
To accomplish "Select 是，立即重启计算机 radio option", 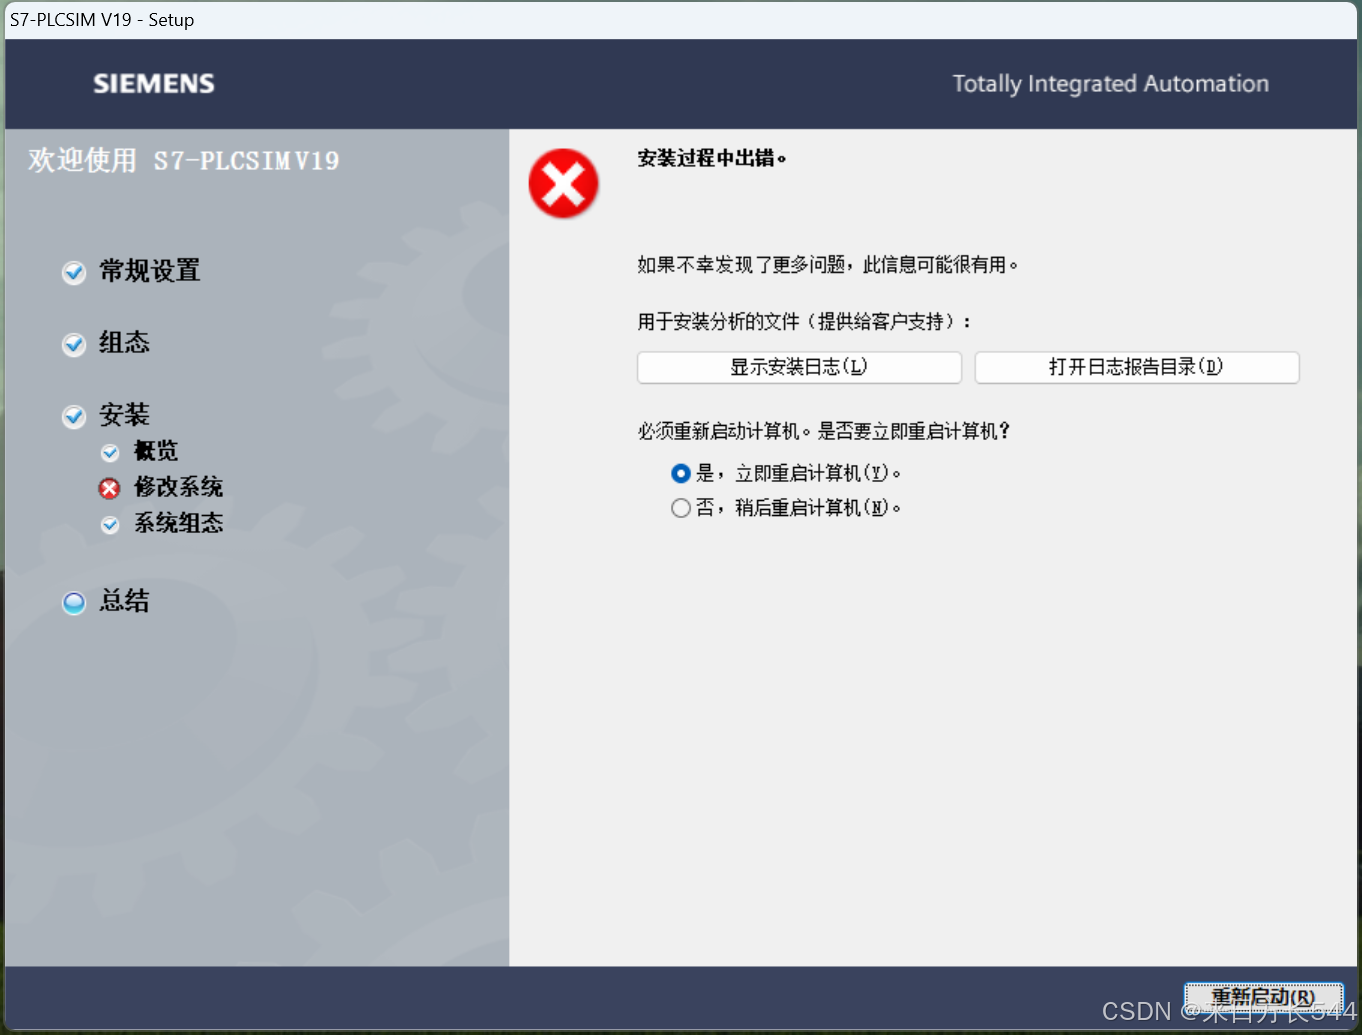I will (x=681, y=473).
